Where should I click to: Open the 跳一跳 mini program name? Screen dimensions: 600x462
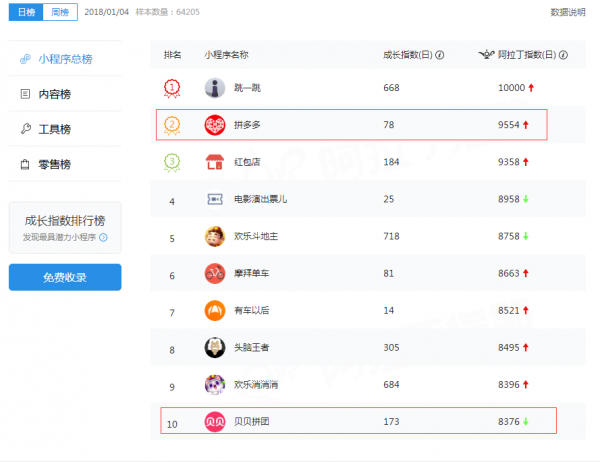(x=247, y=88)
